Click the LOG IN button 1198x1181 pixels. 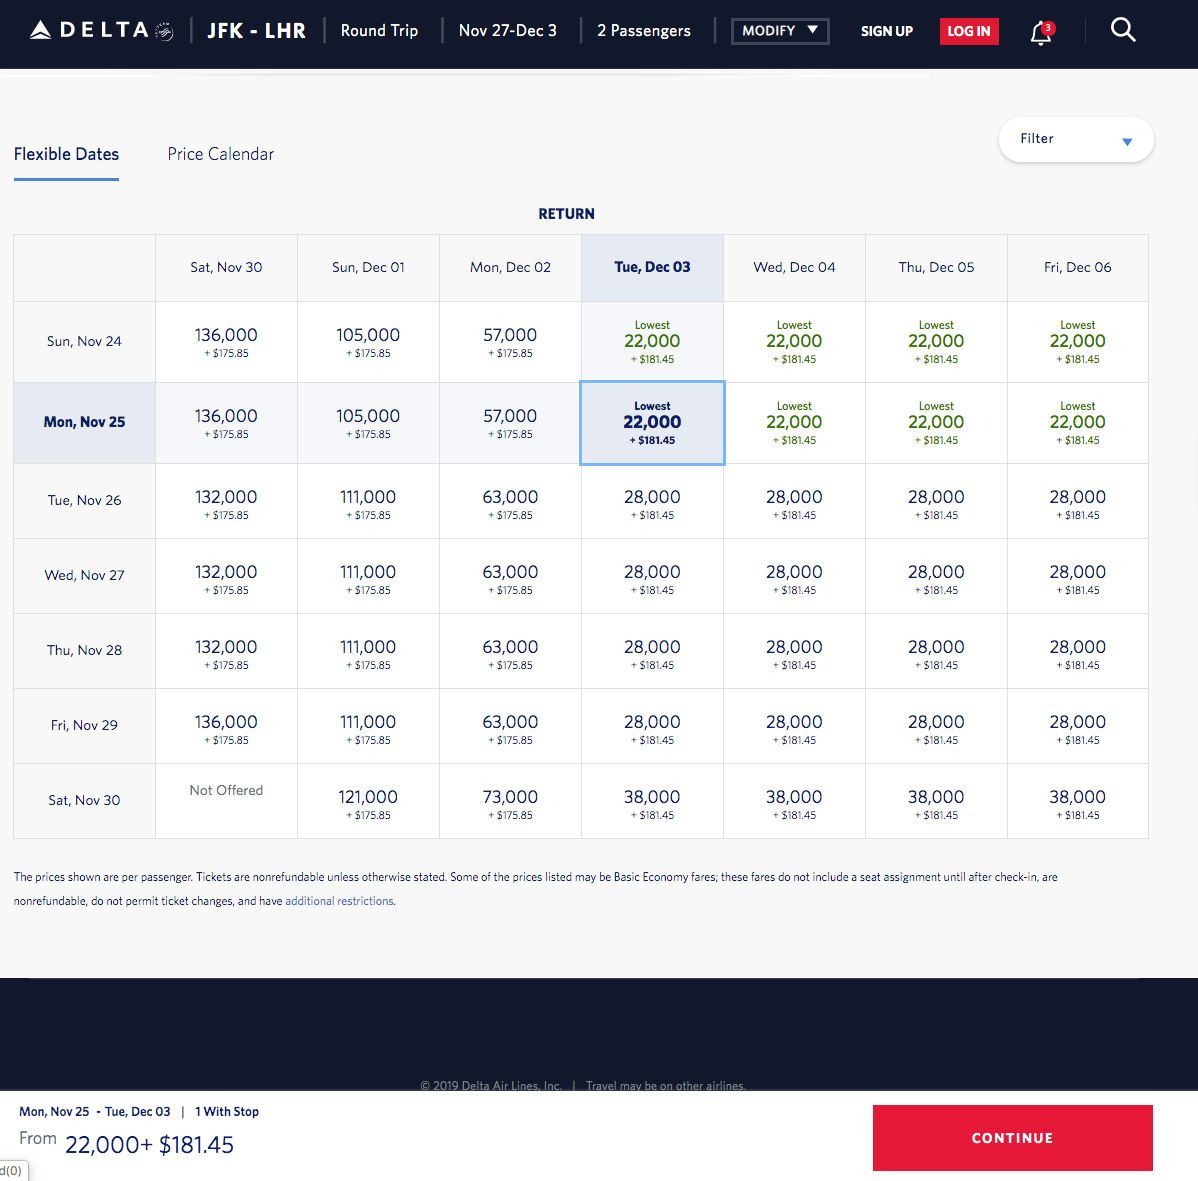point(969,31)
